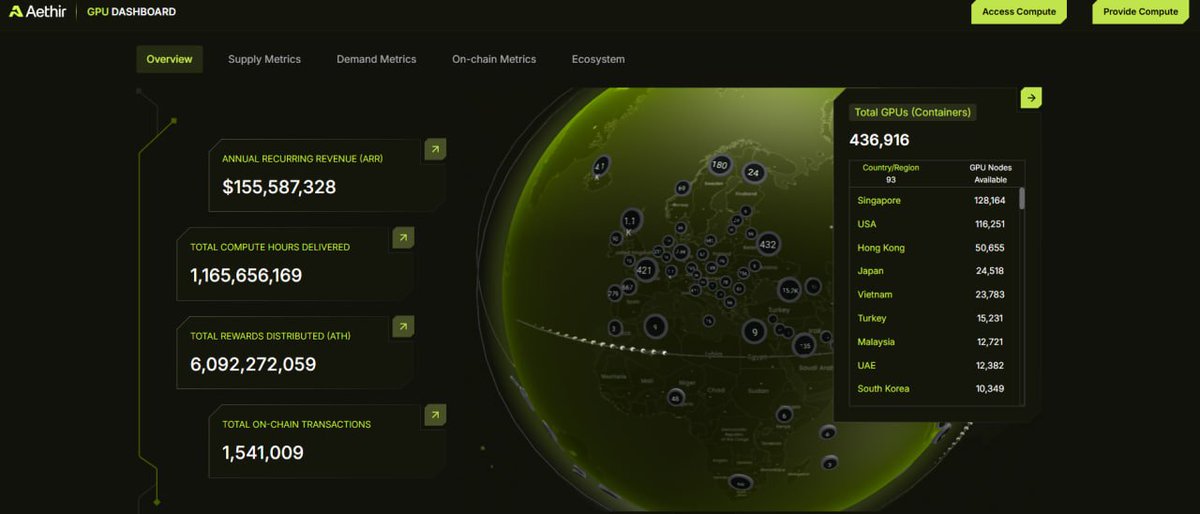Open the Total On-Chain Transactions arrow icon
The width and height of the screenshot is (1200, 514).
point(435,415)
